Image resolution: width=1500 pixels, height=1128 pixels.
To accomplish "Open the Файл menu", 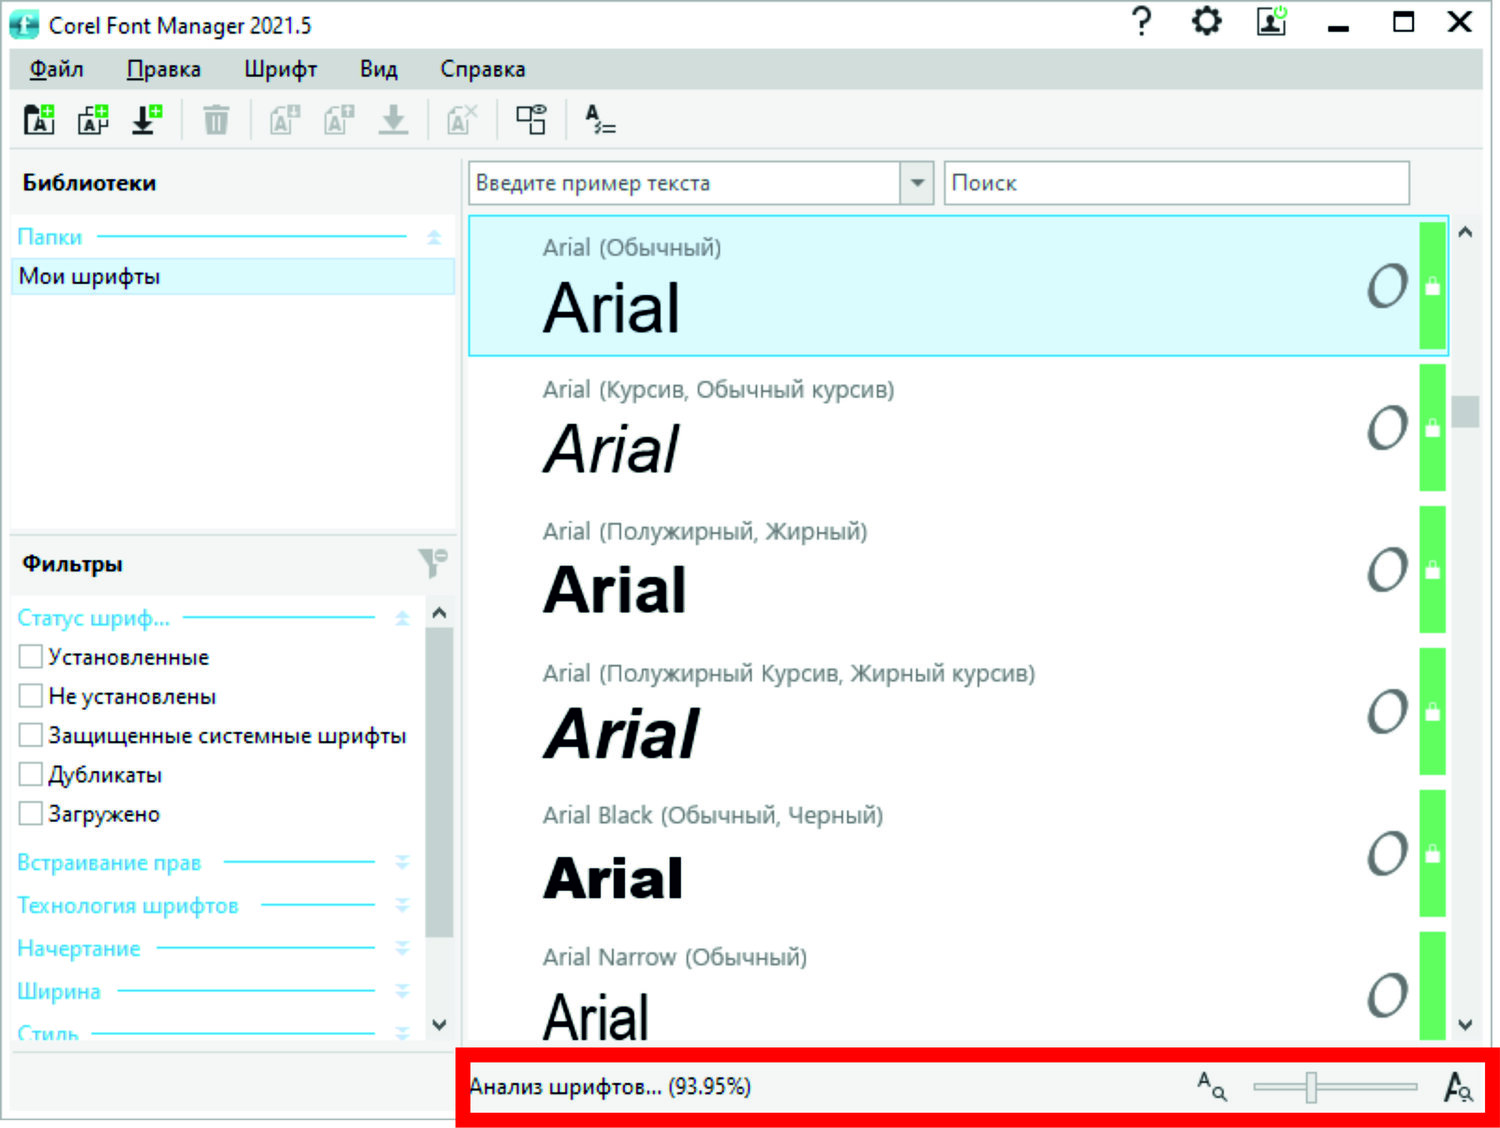I will click(56, 69).
